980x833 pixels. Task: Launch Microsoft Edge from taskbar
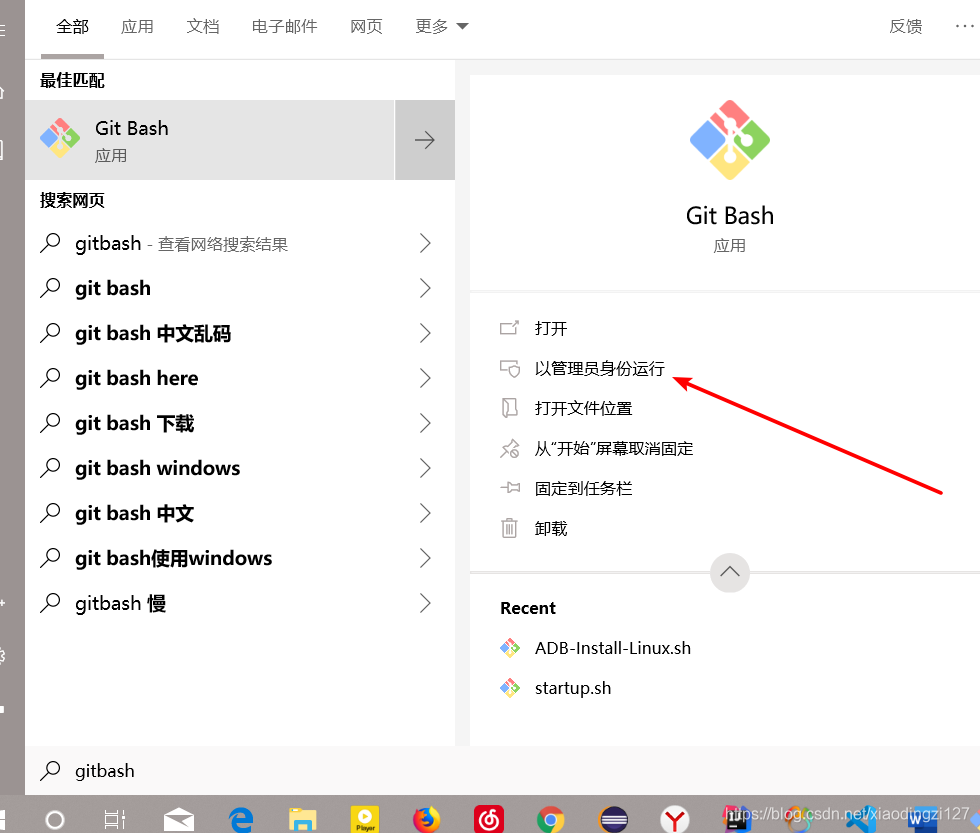click(241, 819)
